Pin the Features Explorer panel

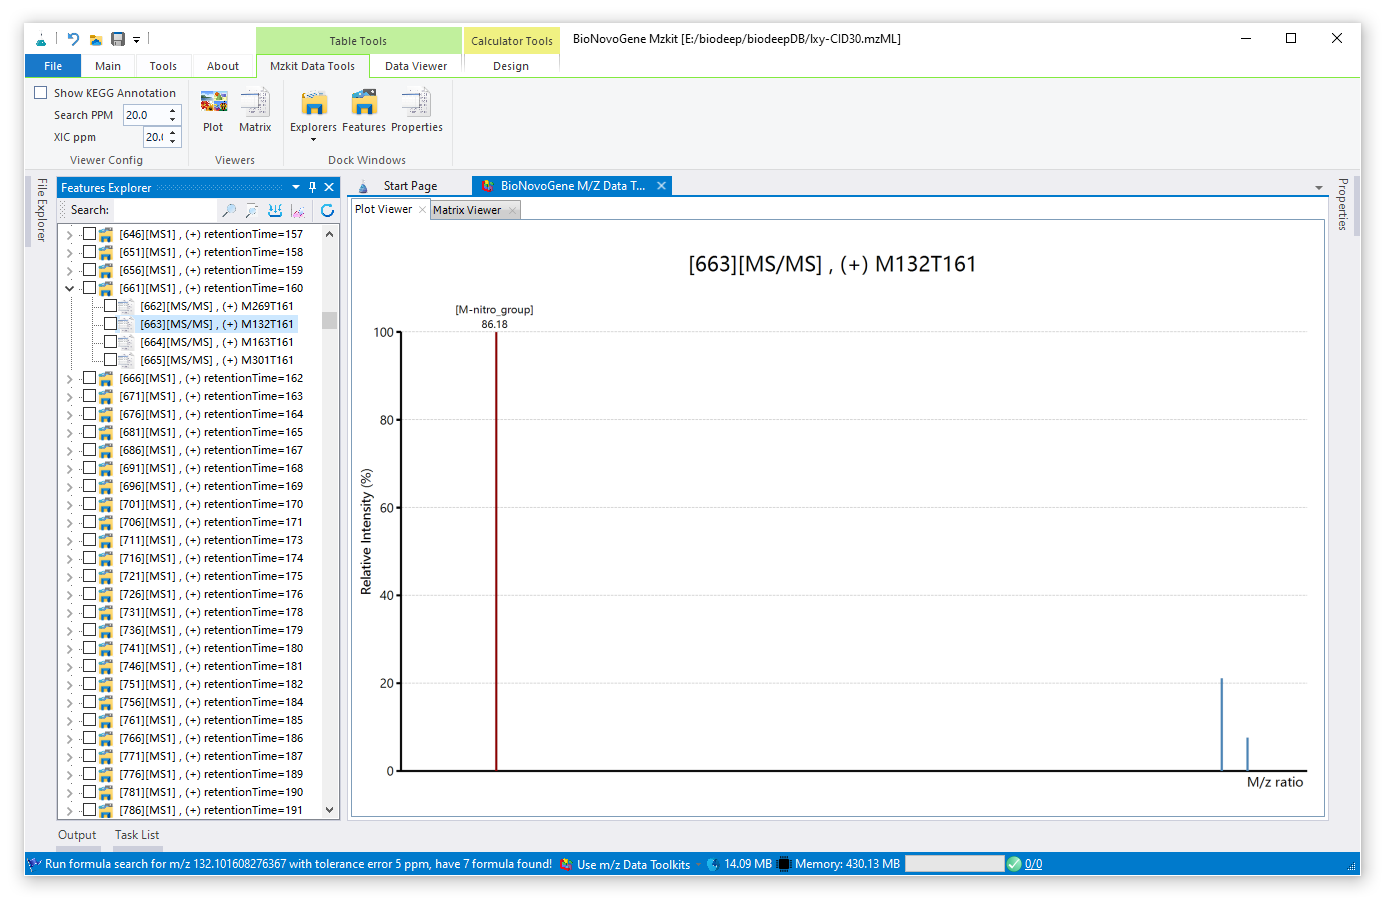[x=312, y=187]
